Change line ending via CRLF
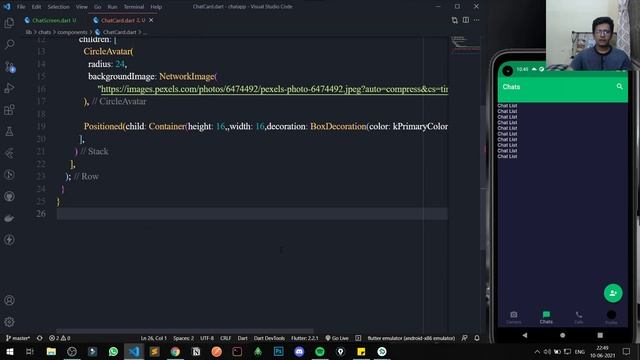This screenshot has height=360, width=640. point(225,338)
